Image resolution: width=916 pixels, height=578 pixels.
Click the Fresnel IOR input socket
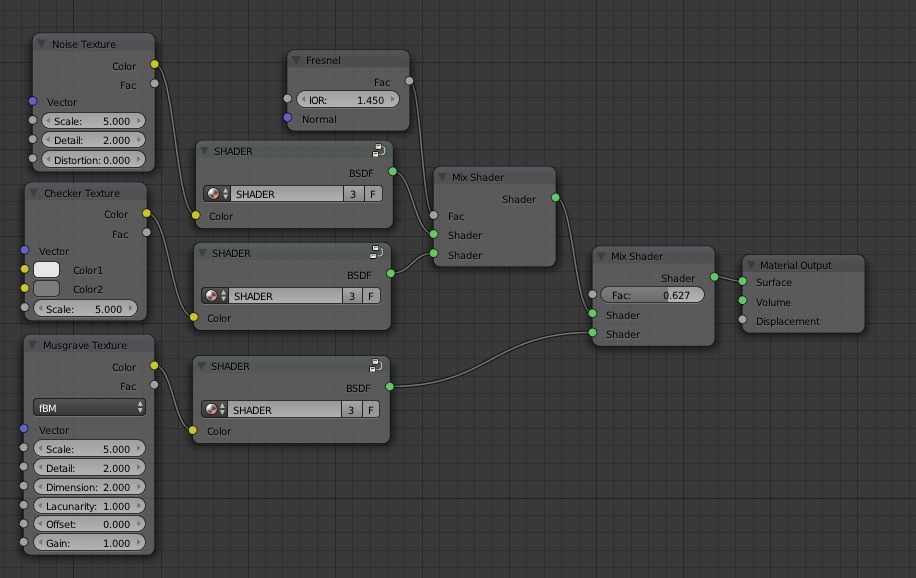tap(287, 99)
